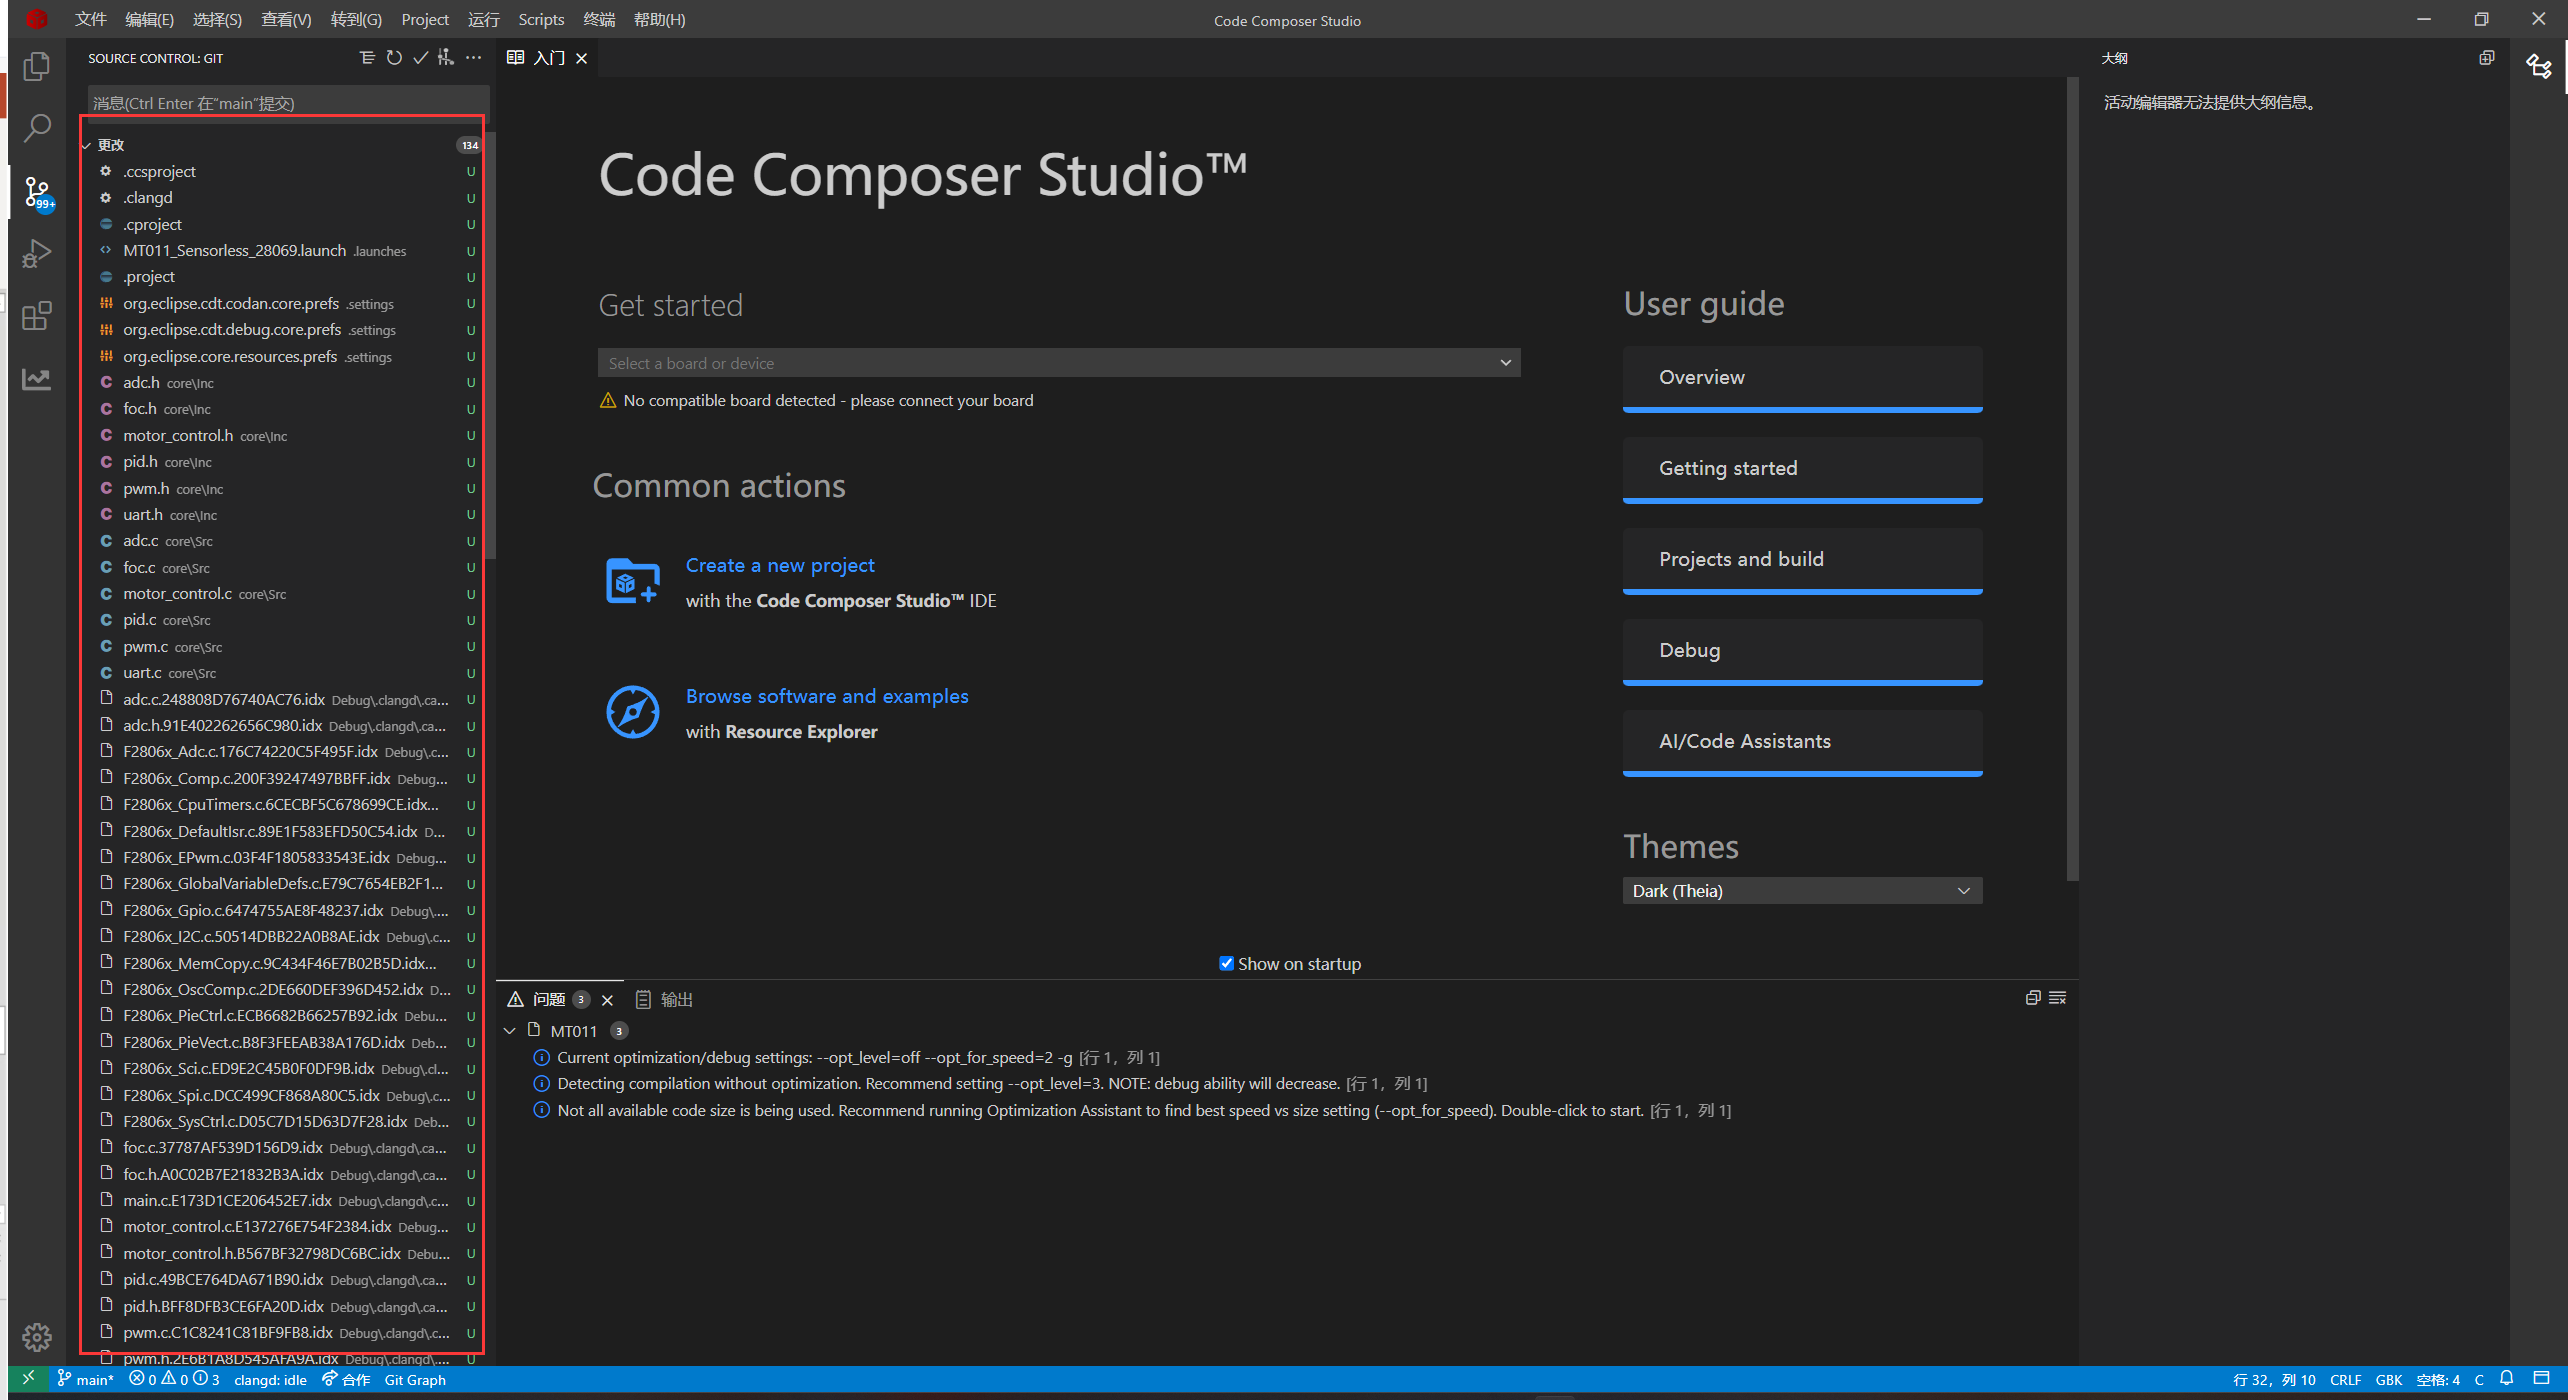Image resolution: width=2568 pixels, height=1400 pixels.
Task: Open the Search view magnifier icon
Action: [37, 128]
